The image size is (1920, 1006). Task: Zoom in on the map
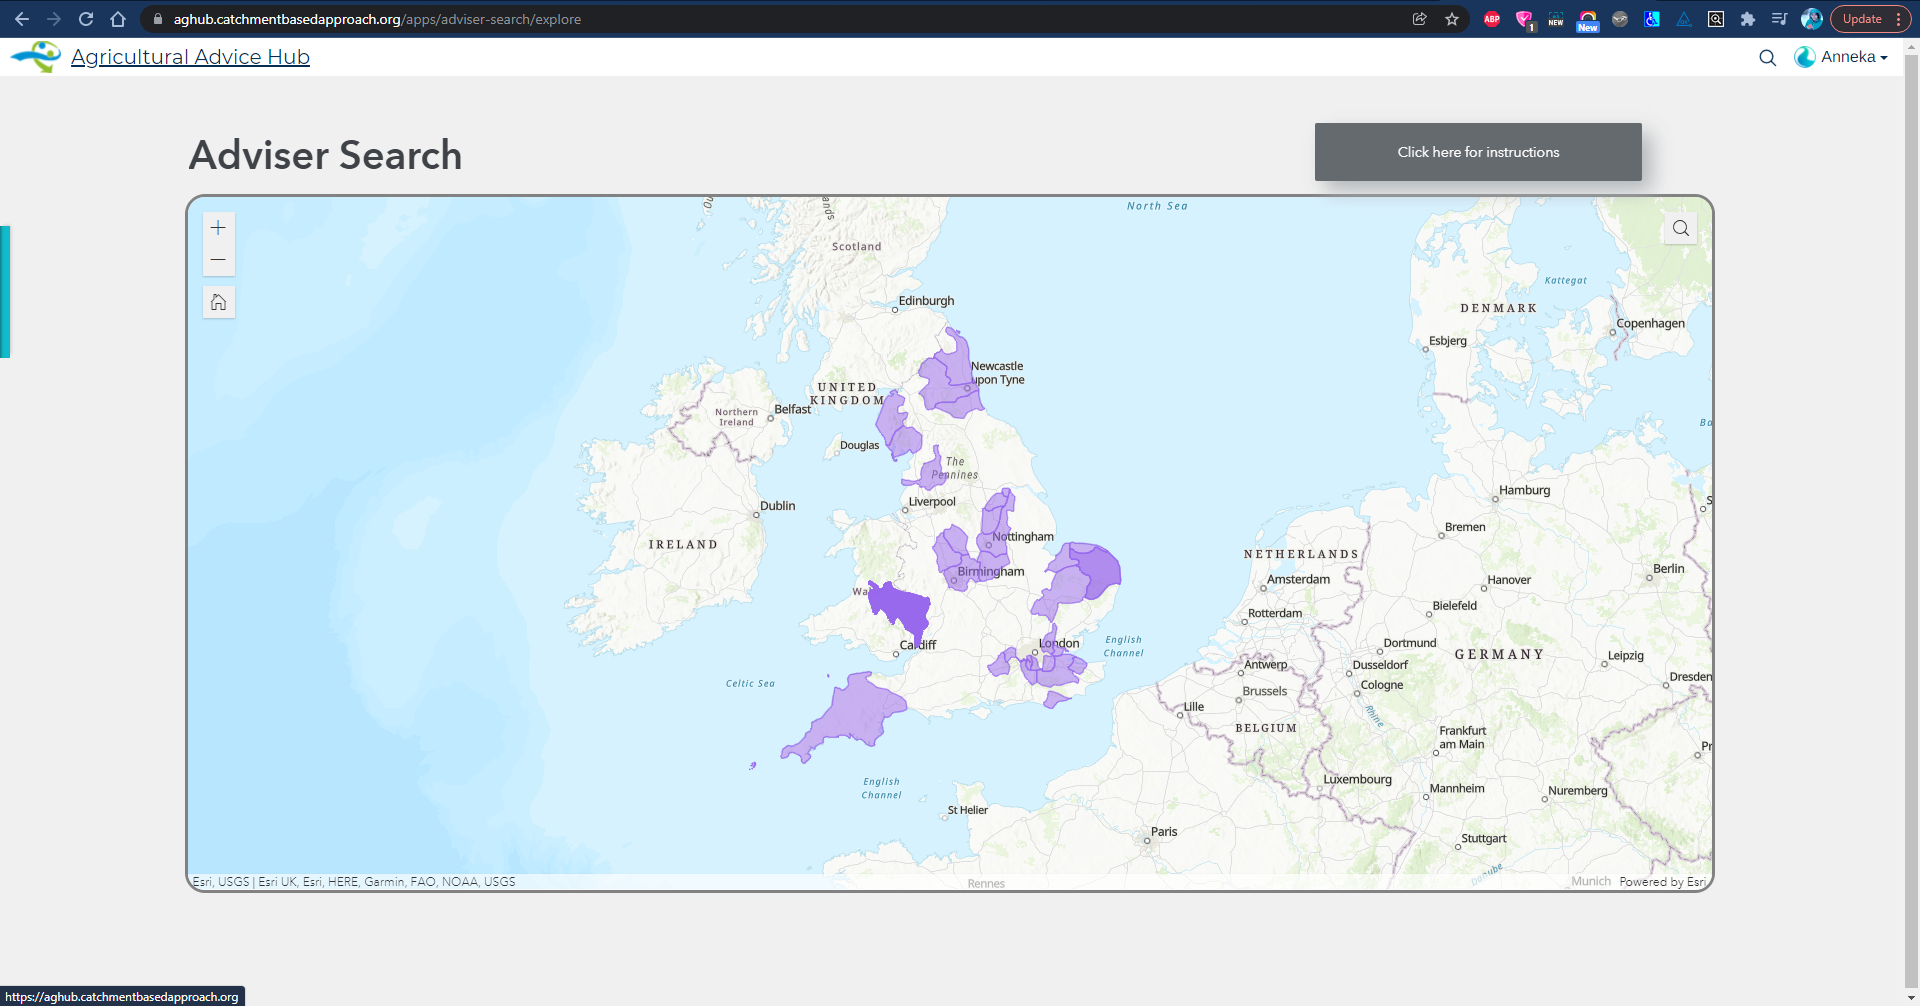pyautogui.click(x=218, y=228)
